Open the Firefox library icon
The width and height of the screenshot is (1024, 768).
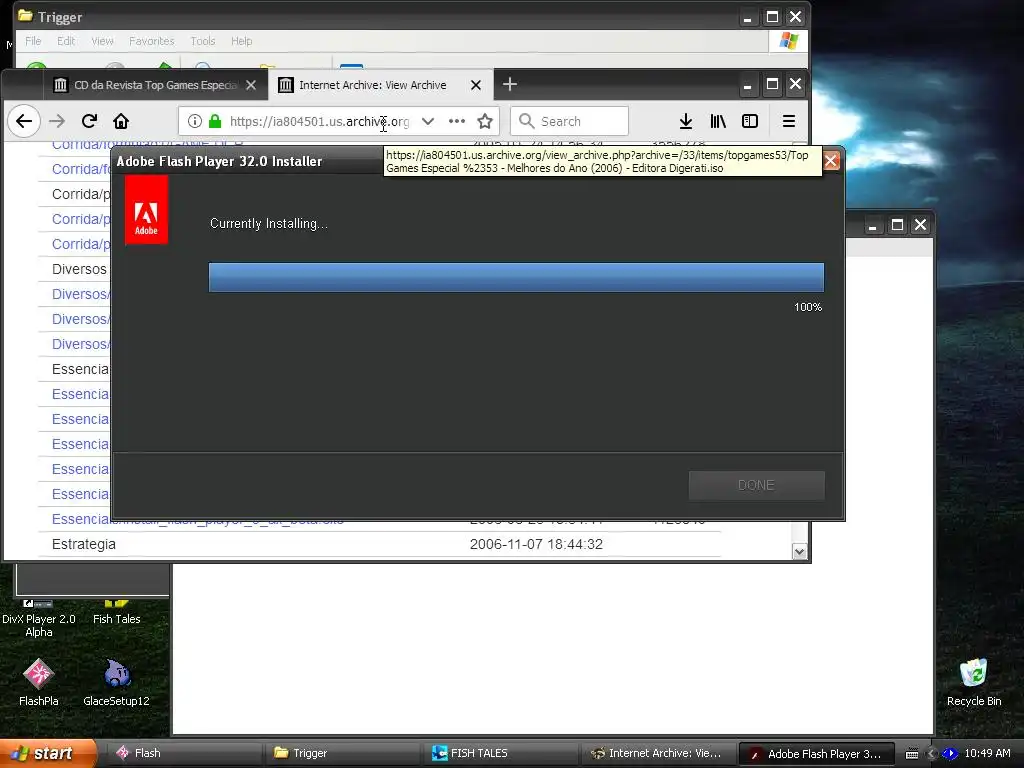click(718, 121)
